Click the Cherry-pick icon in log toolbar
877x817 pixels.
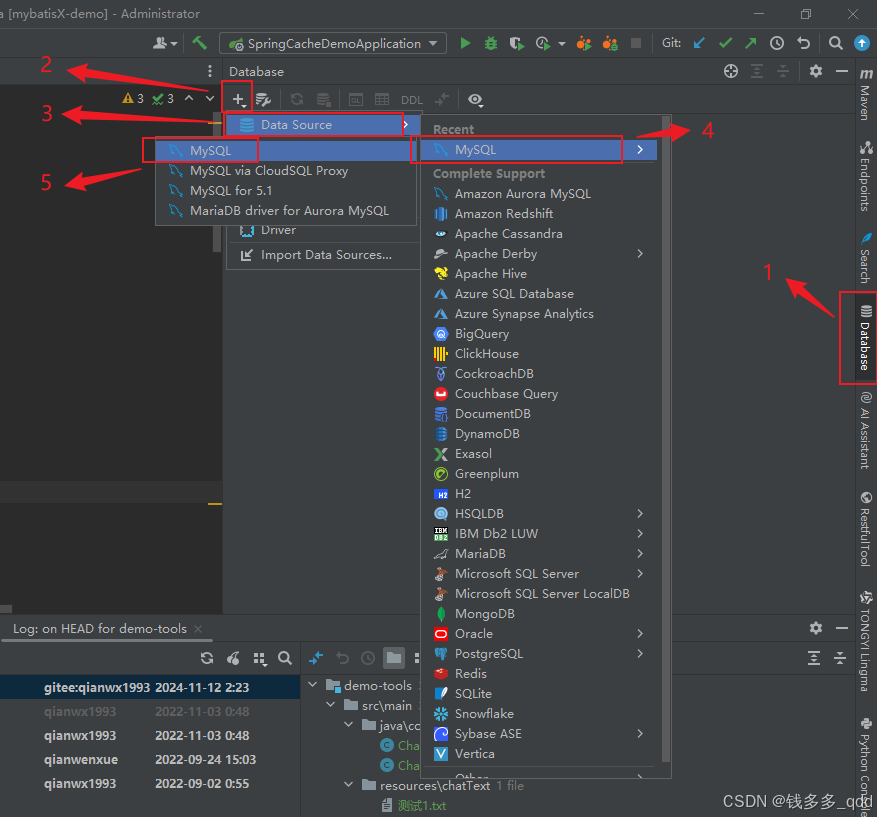click(233, 658)
